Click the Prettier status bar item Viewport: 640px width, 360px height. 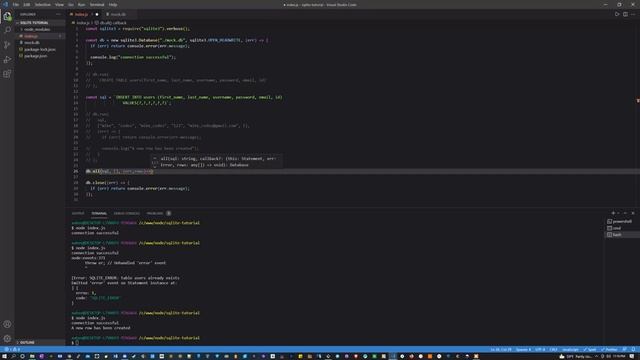609,349
